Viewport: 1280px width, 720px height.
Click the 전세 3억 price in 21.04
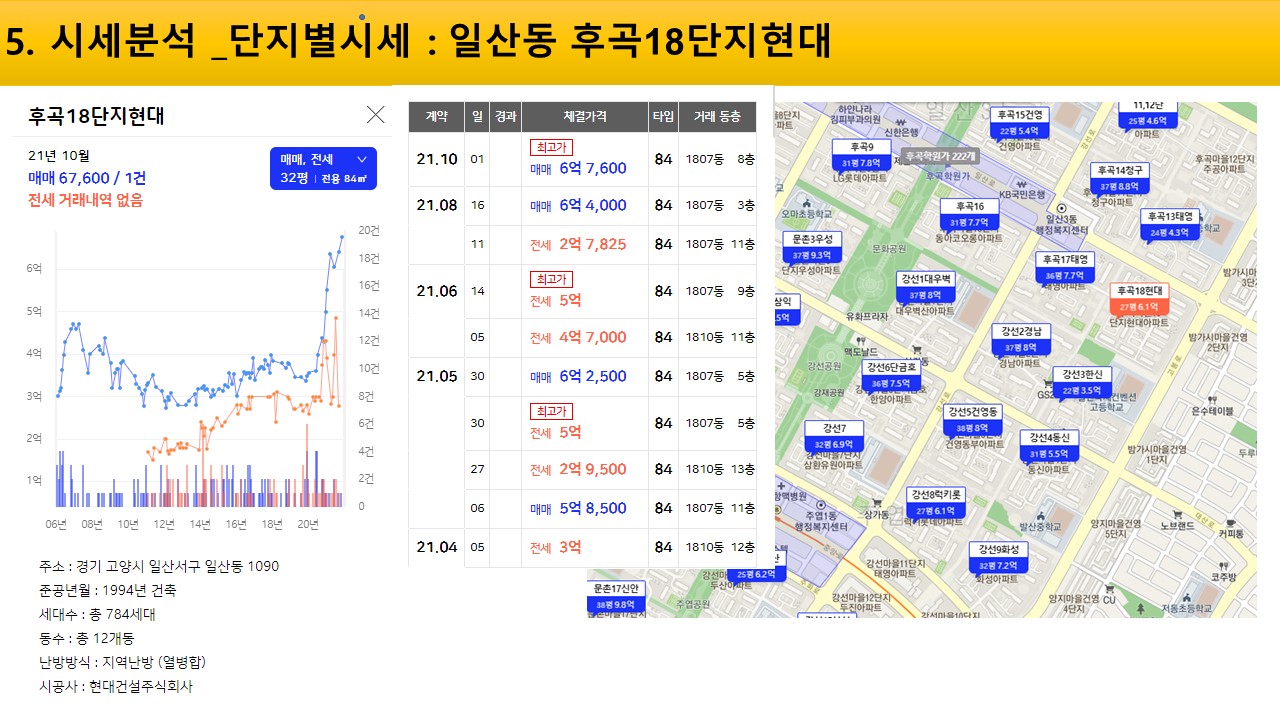coord(555,547)
